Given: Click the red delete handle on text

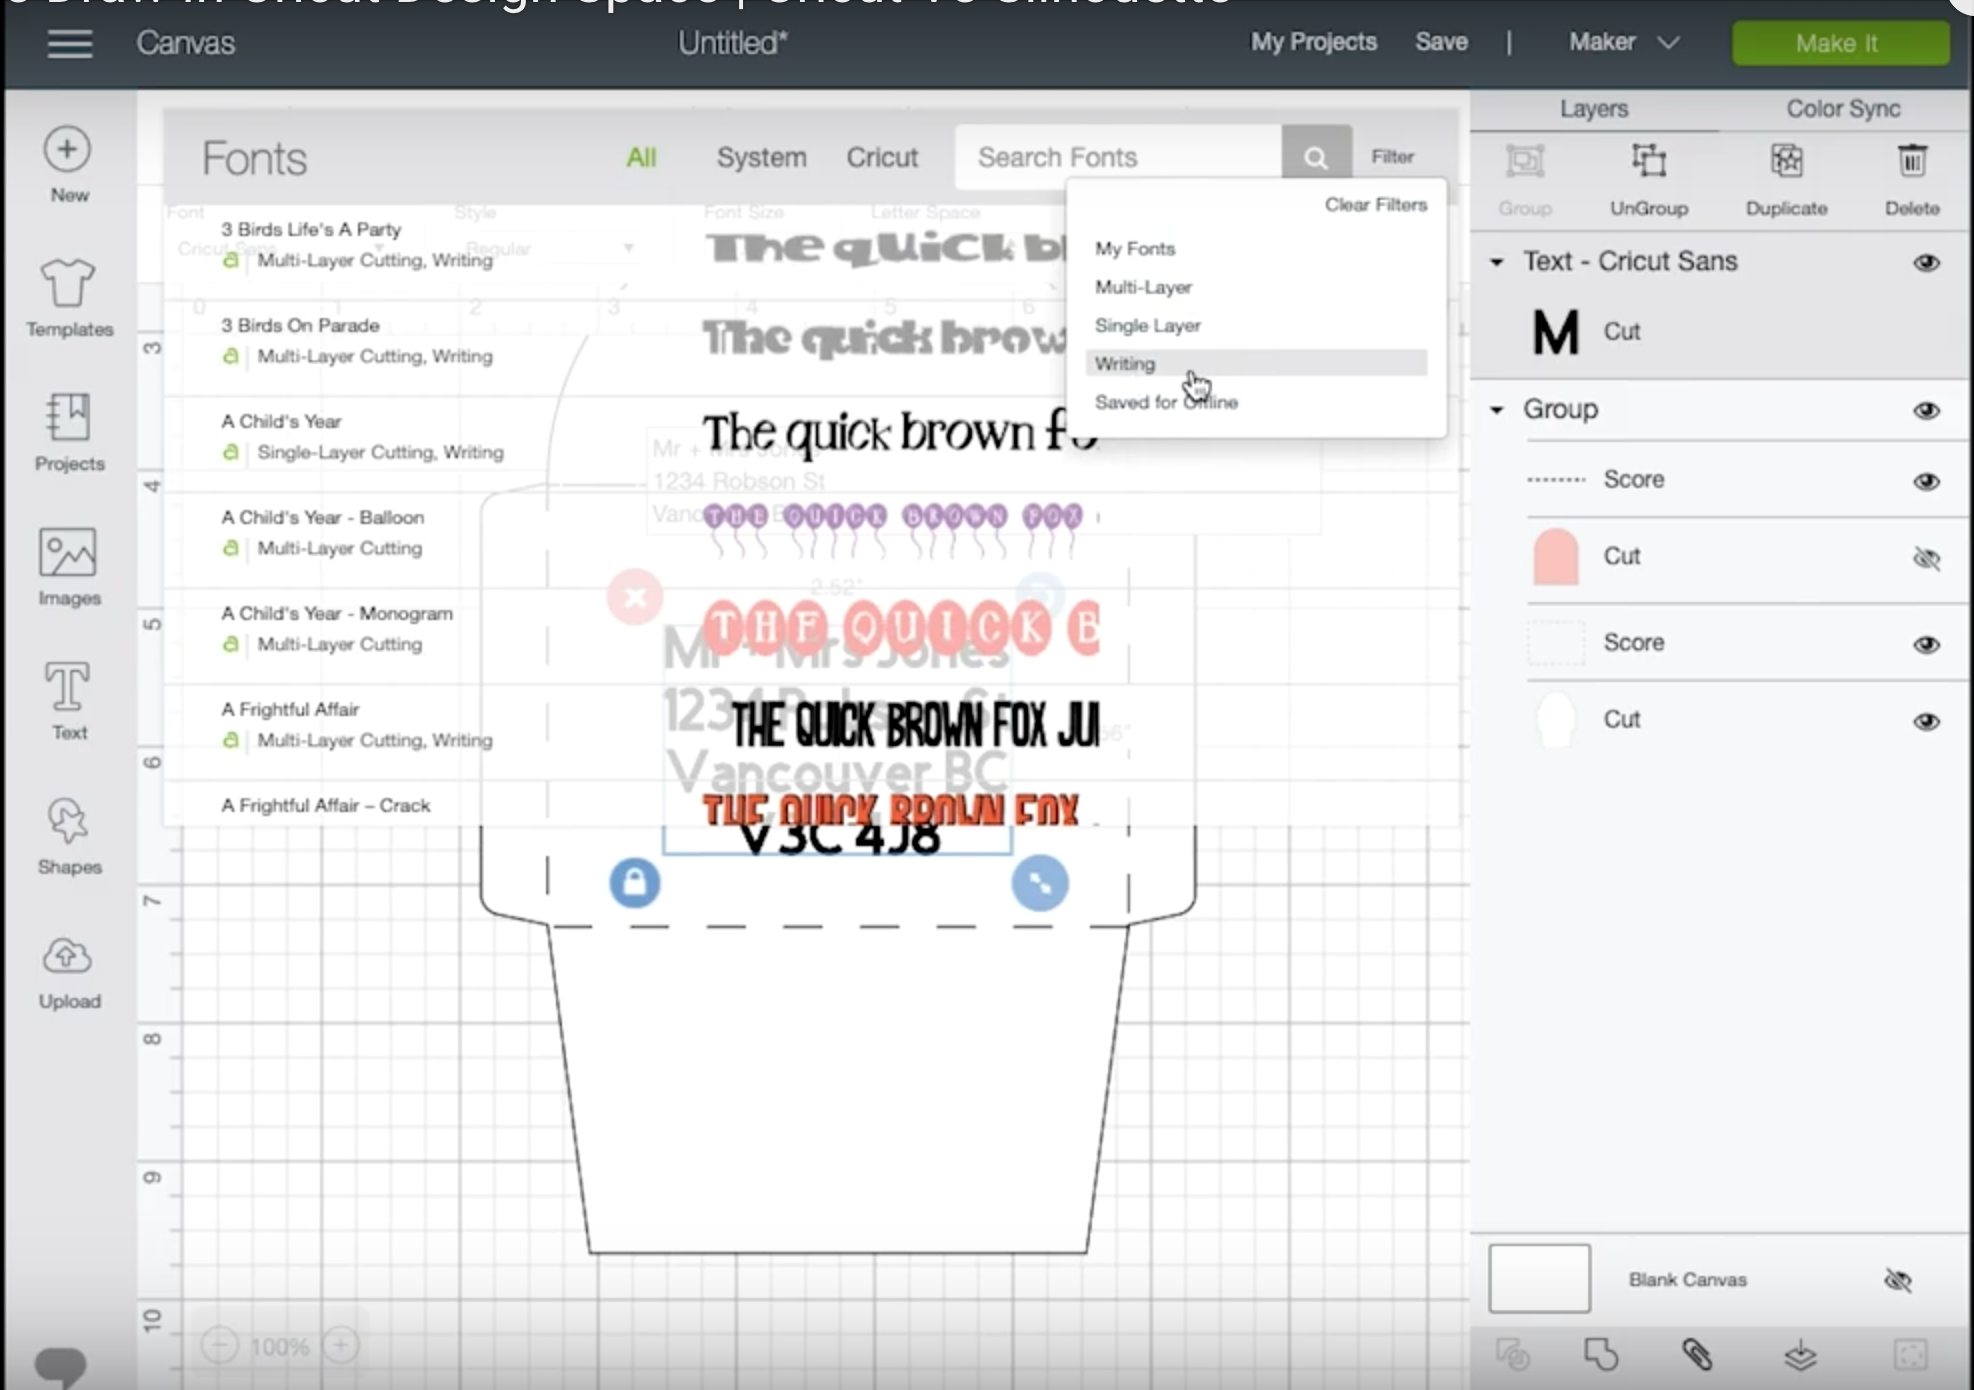Looking at the screenshot, I should pos(635,598).
